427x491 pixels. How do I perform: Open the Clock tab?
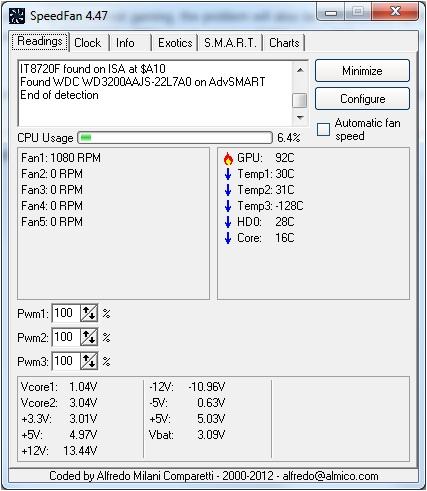click(x=88, y=43)
